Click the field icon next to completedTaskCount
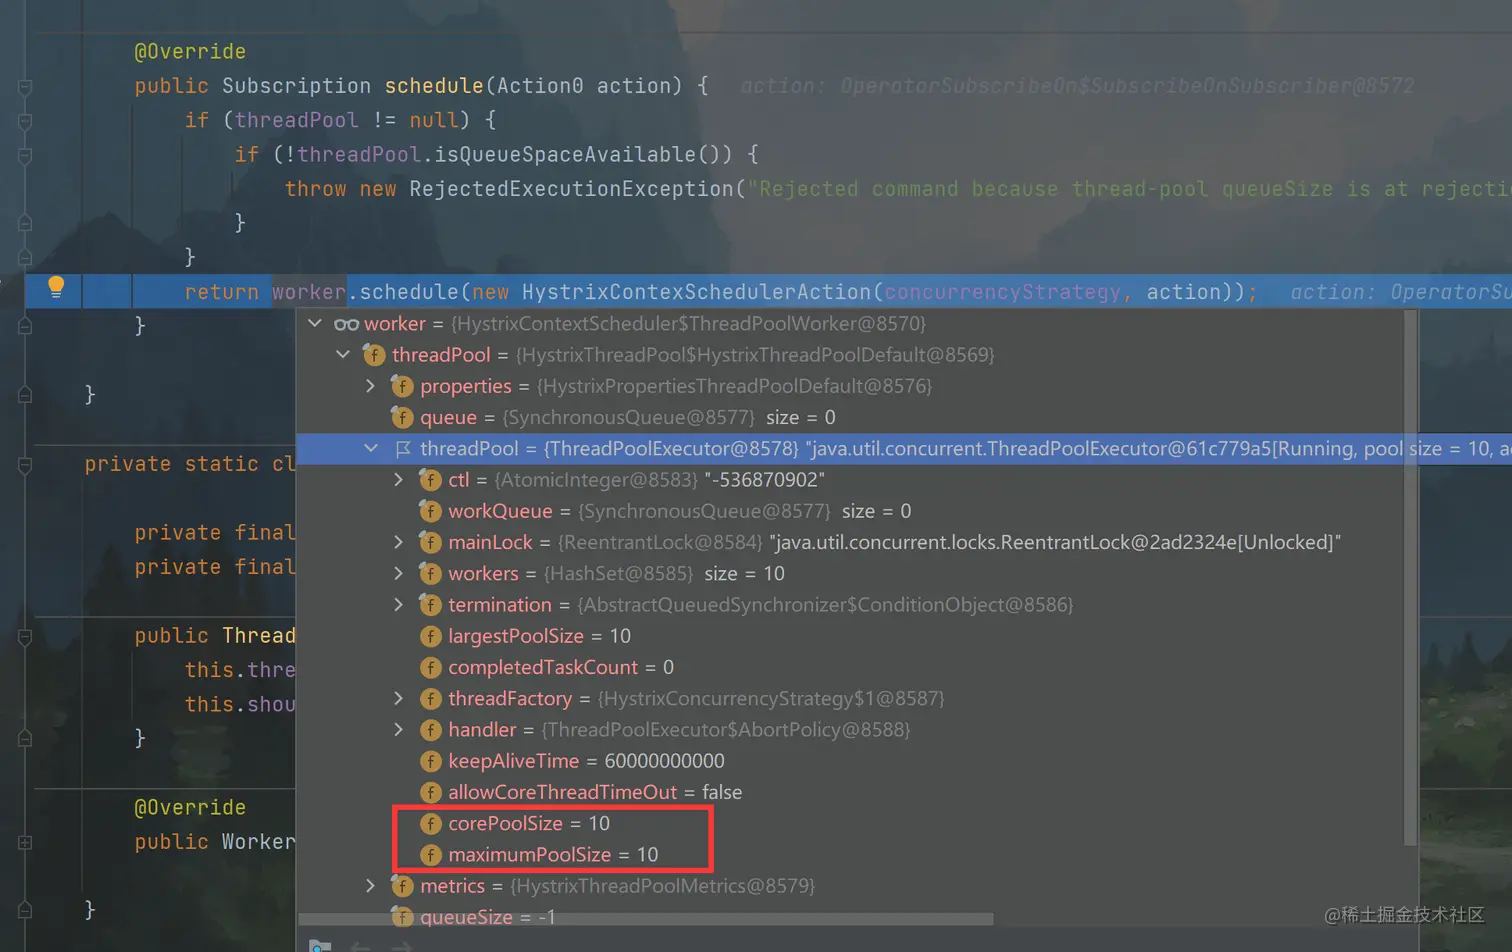This screenshot has height=952, width=1512. (x=430, y=667)
